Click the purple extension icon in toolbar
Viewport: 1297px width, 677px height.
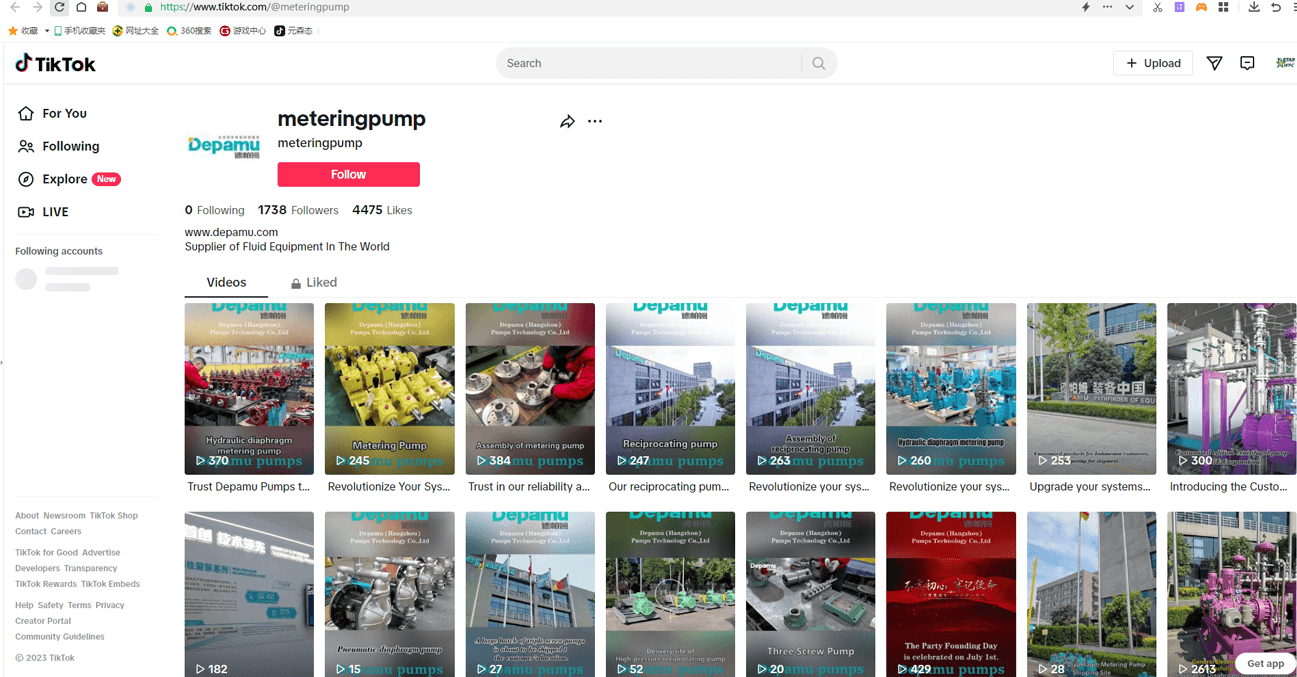pyautogui.click(x=1179, y=7)
